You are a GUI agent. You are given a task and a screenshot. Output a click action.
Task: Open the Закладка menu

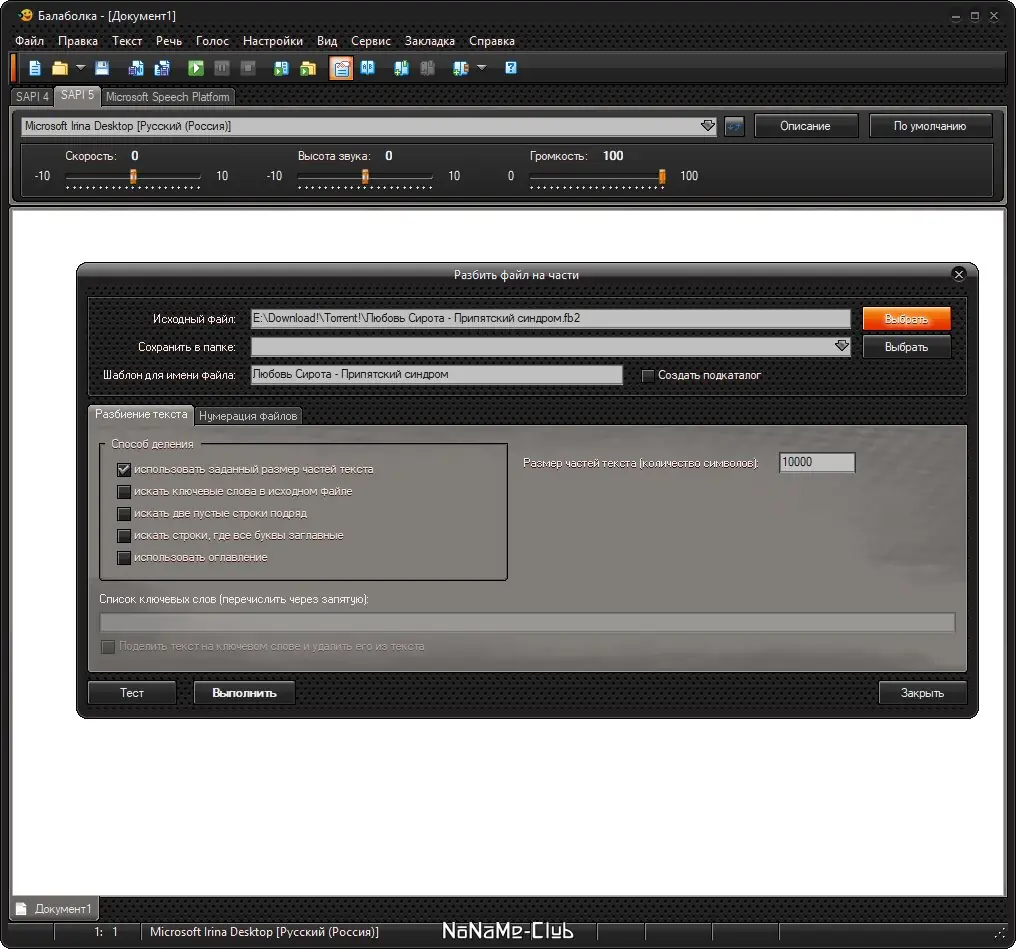coord(430,41)
